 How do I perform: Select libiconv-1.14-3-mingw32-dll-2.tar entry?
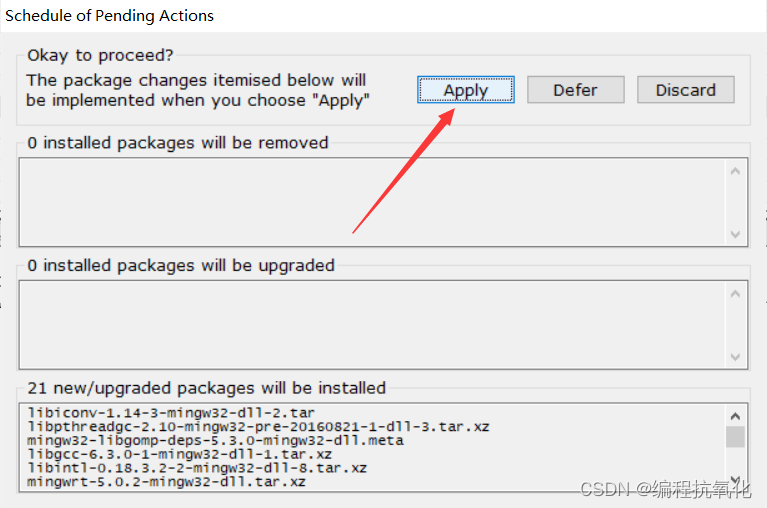[x=171, y=413]
